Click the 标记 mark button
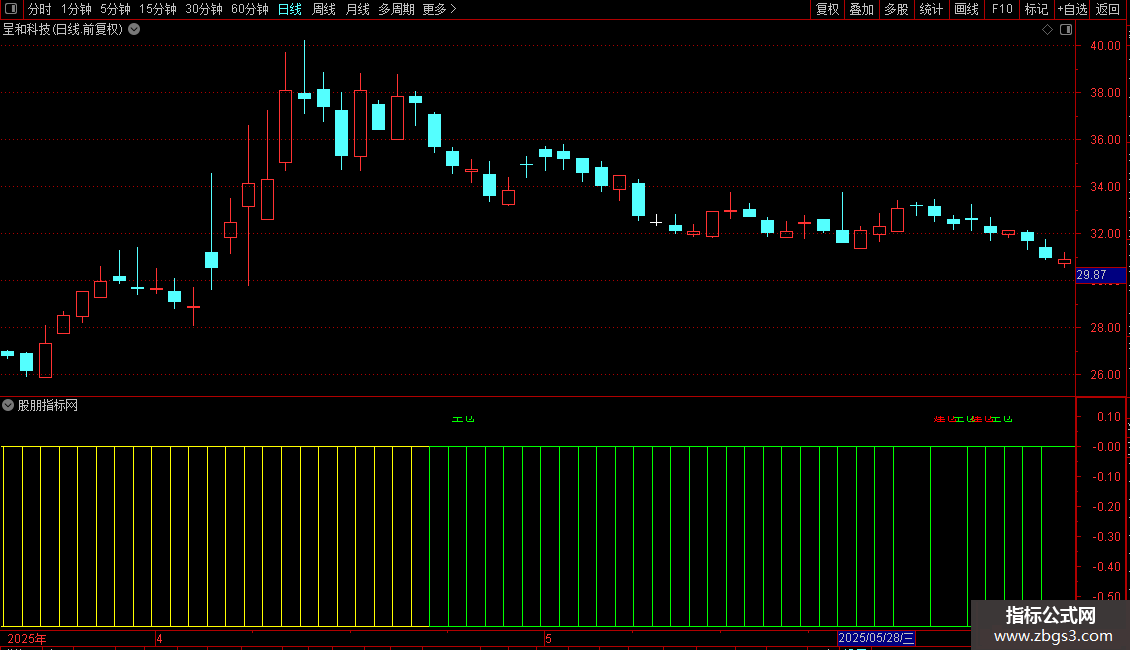 pos(1036,9)
